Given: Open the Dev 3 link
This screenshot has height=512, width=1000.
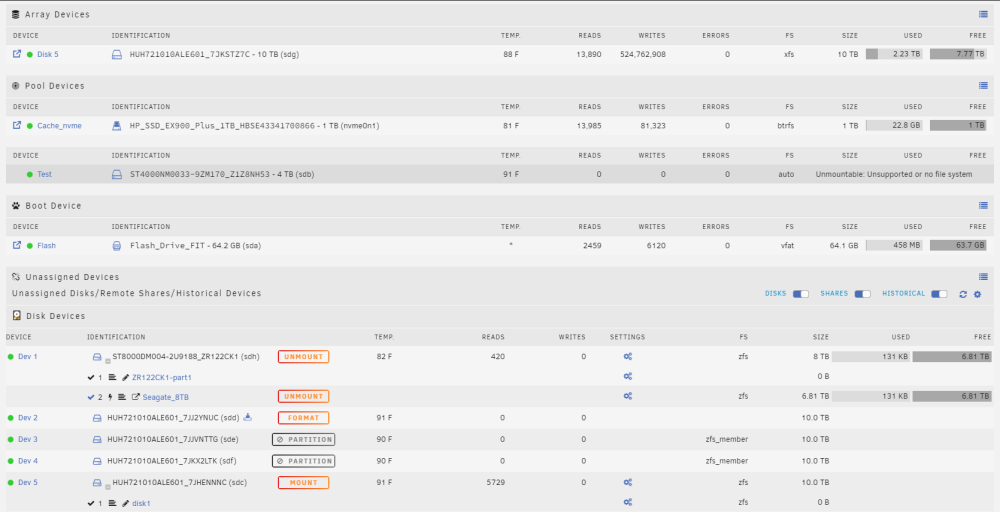Looking at the screenshot, I should point(28,440).
